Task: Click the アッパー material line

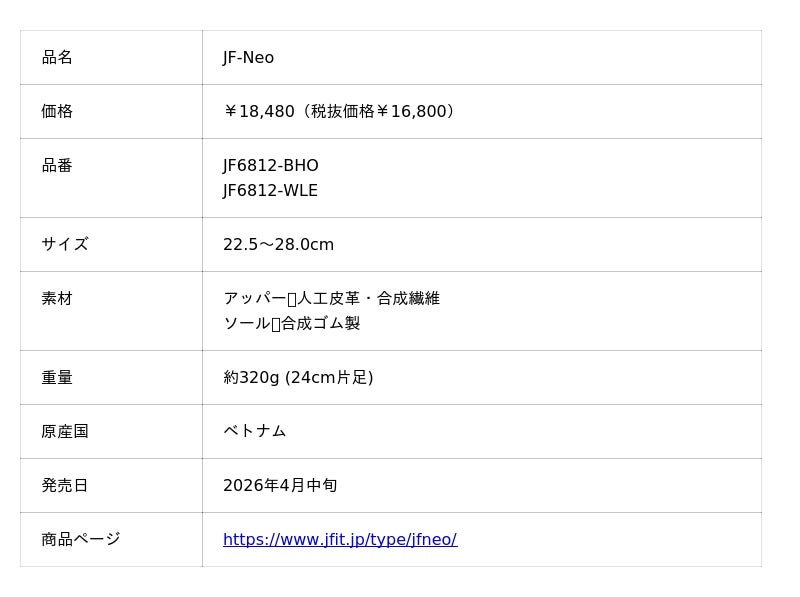Action: 331,299
